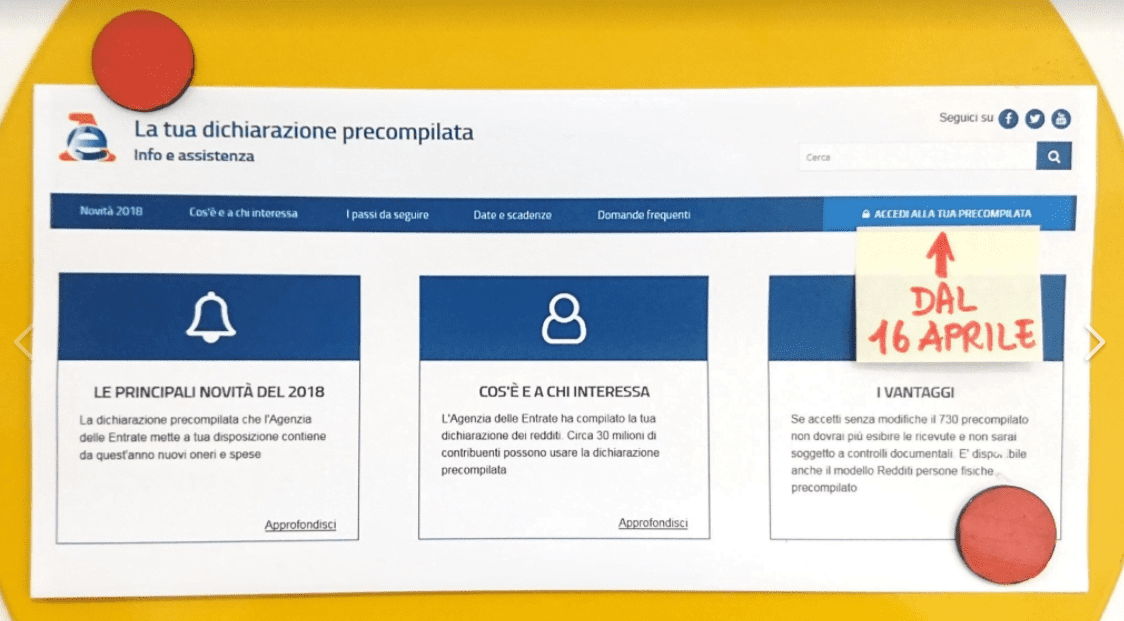Go to the previous slide with the left arrow
Viewport: 1124px width, 621px height.
(x=22, y=342)
